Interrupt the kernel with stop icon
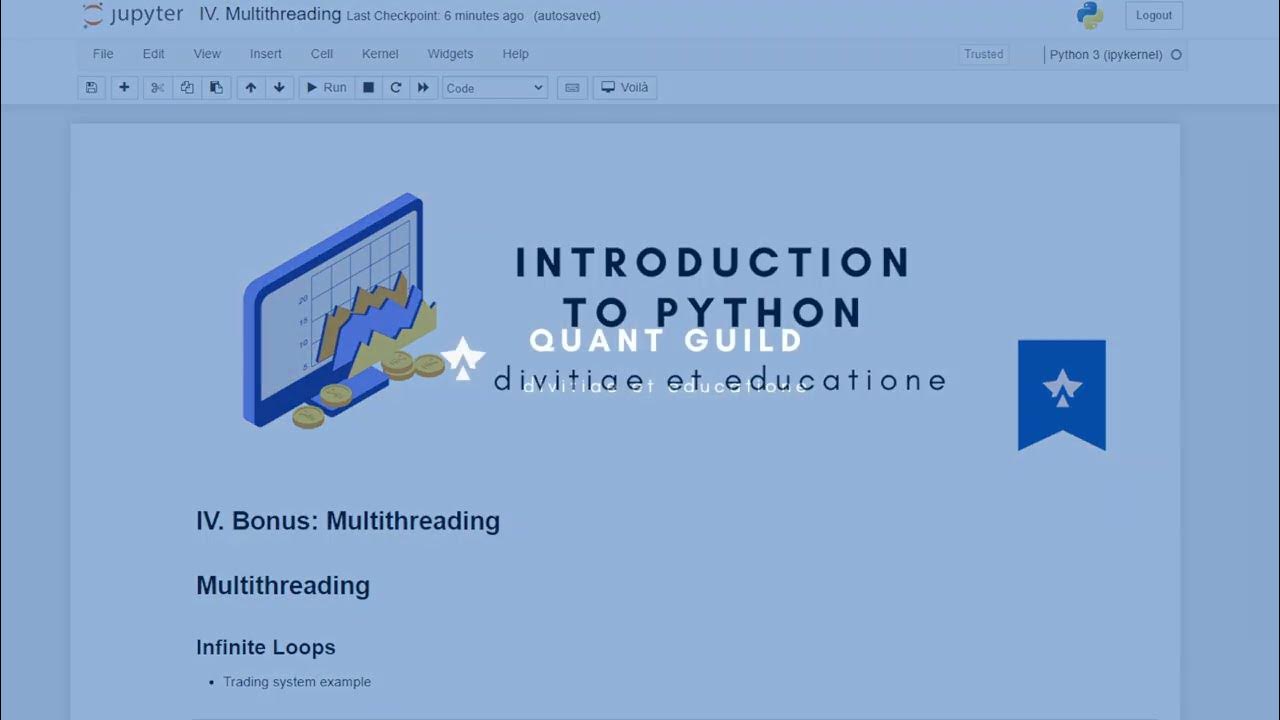Image resolution: width=1280 pixels, height=720 pixels. click(368, 88)
